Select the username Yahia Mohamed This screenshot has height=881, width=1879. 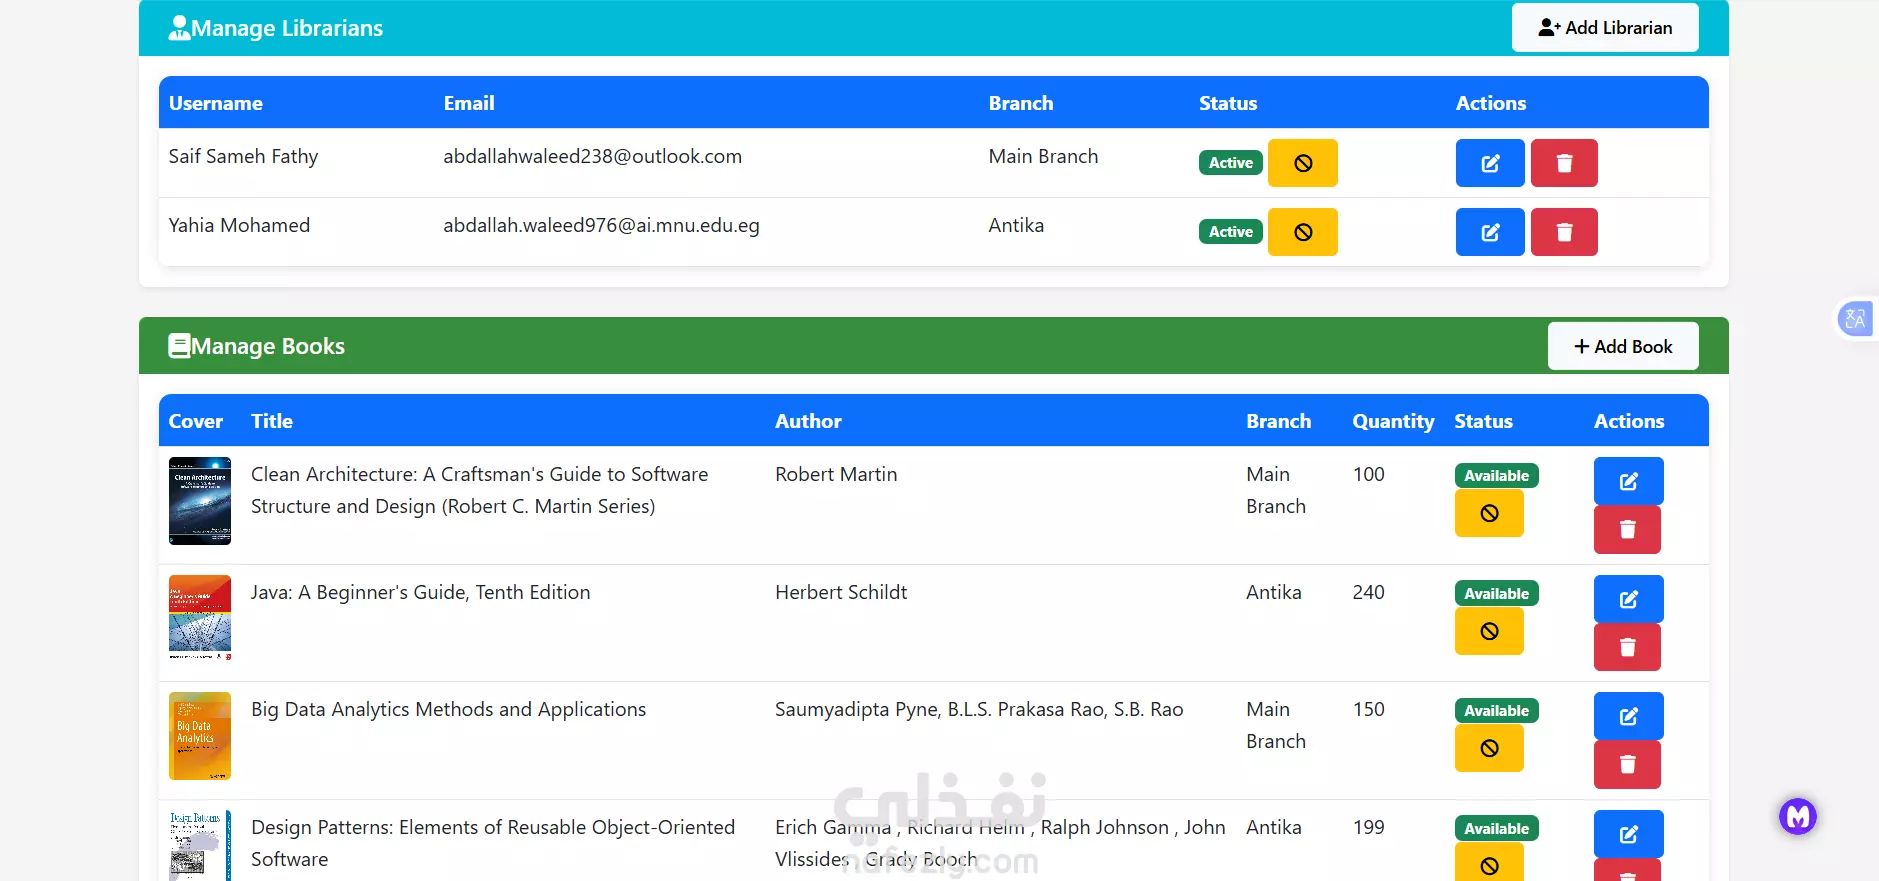click(239, 226)
